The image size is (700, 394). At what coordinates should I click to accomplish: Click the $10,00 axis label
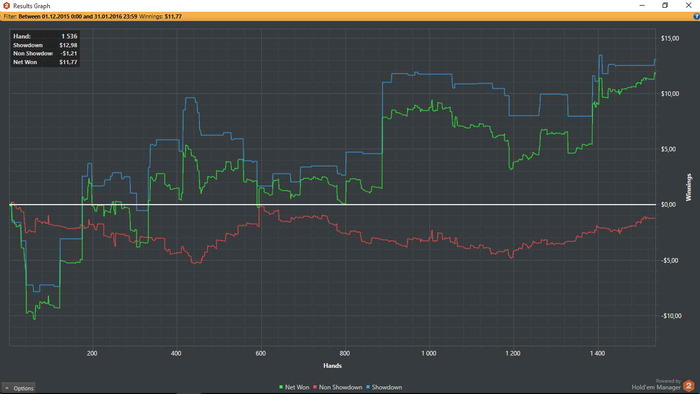coord(670,94)
